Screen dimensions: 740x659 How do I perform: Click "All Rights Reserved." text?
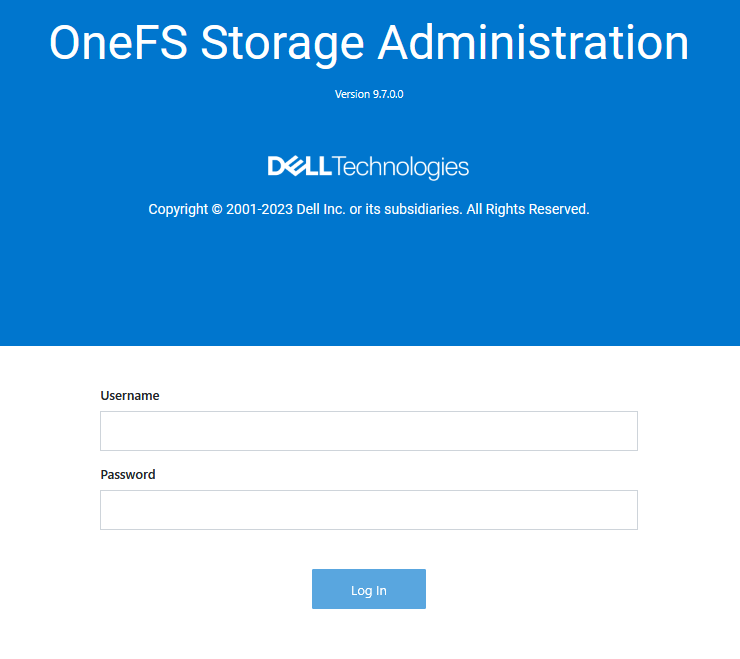point(528,210)
